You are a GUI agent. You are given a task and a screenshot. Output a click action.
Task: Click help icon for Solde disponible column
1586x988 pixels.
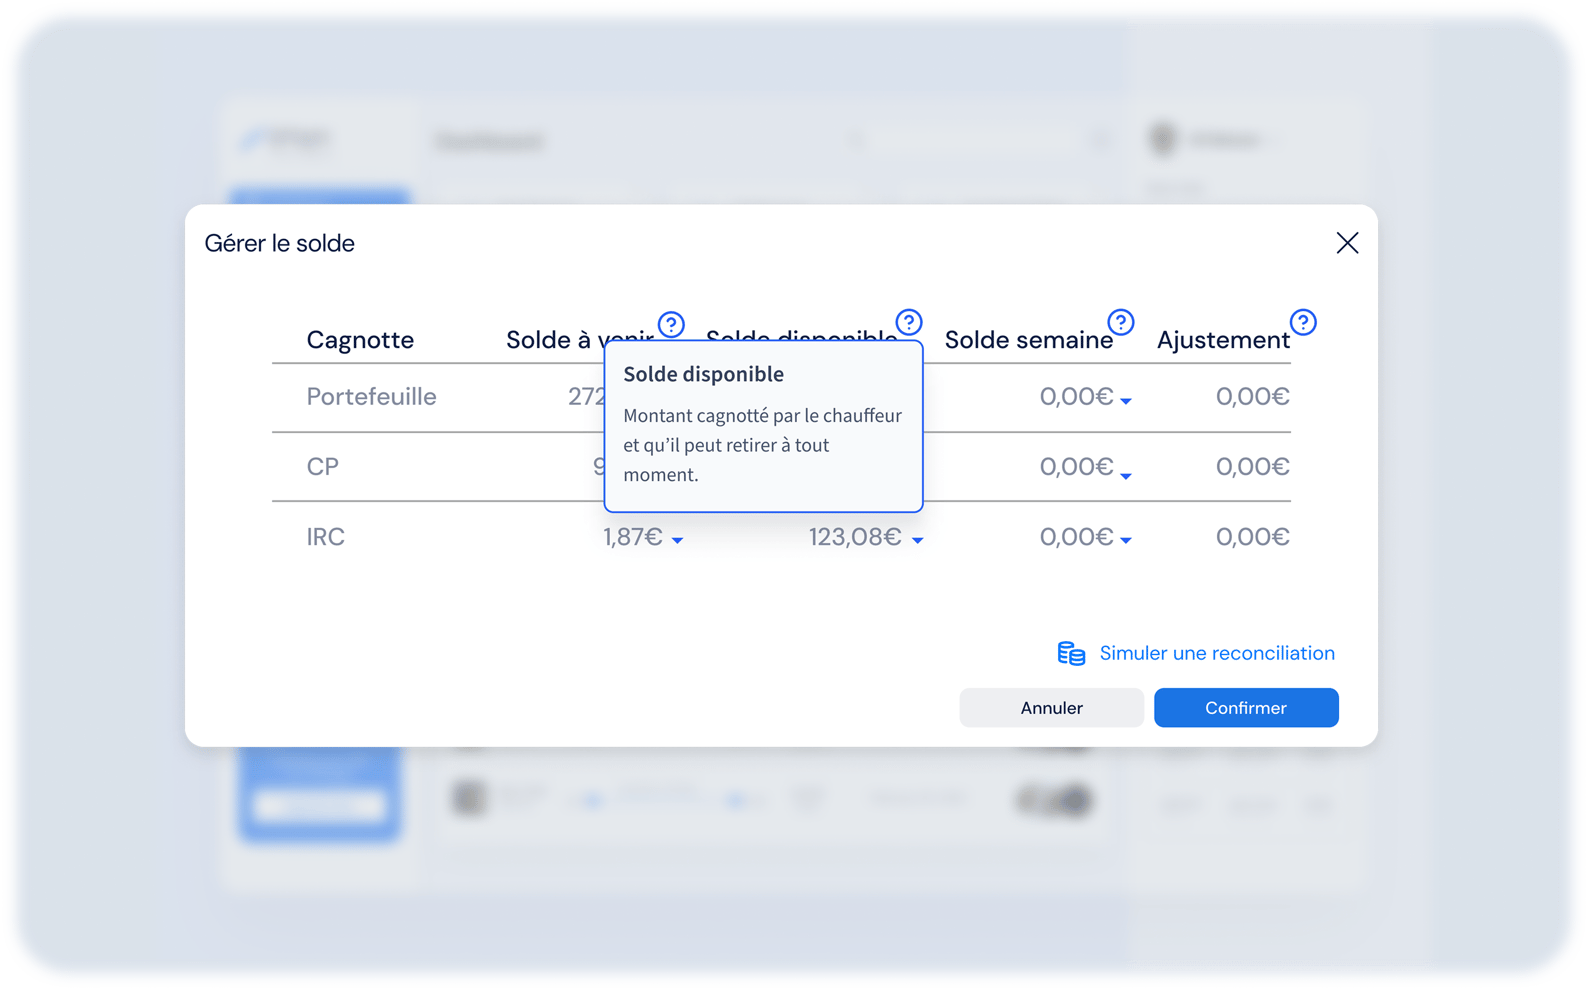[908, 322]
